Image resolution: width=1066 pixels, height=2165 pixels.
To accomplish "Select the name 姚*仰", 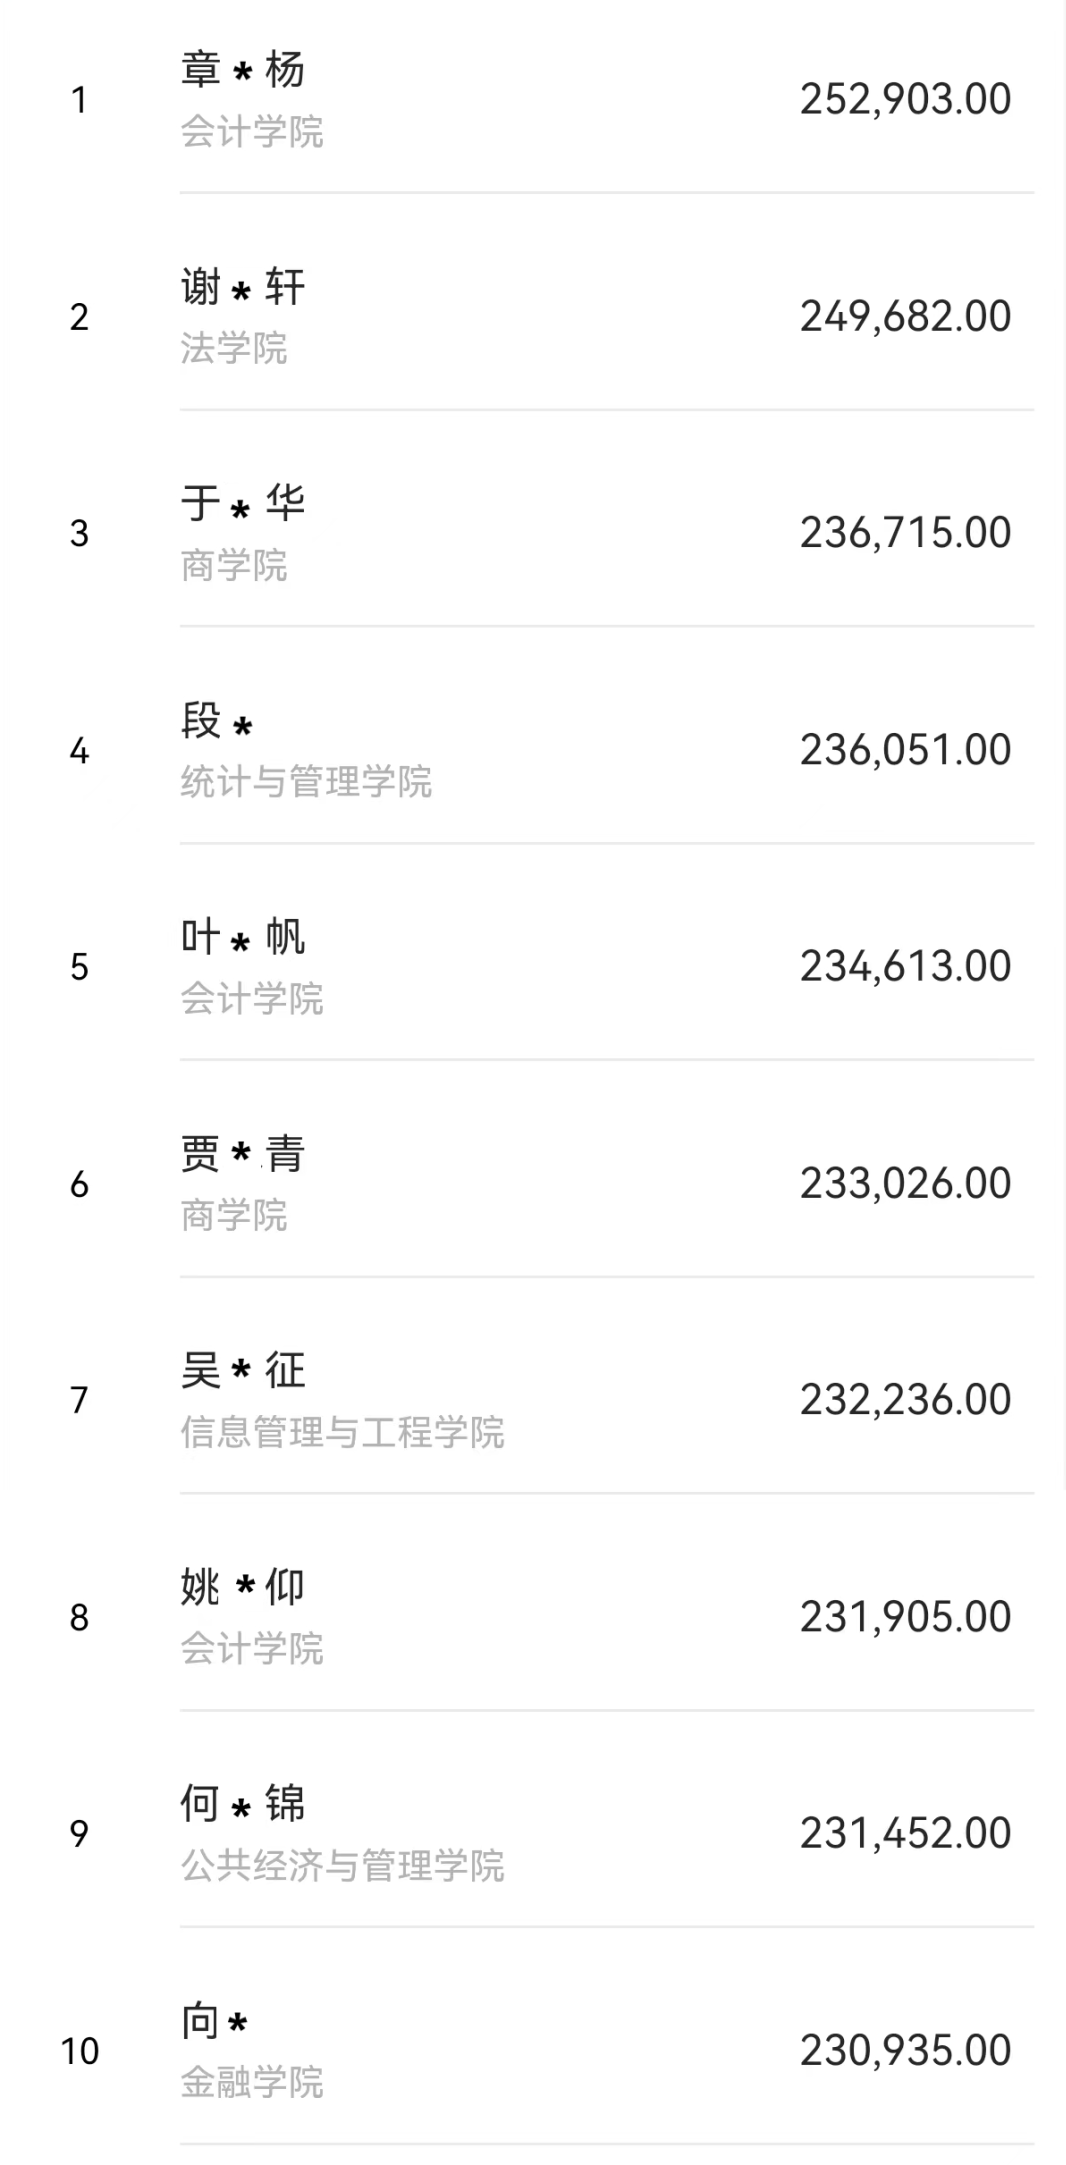I will 243,1587.
